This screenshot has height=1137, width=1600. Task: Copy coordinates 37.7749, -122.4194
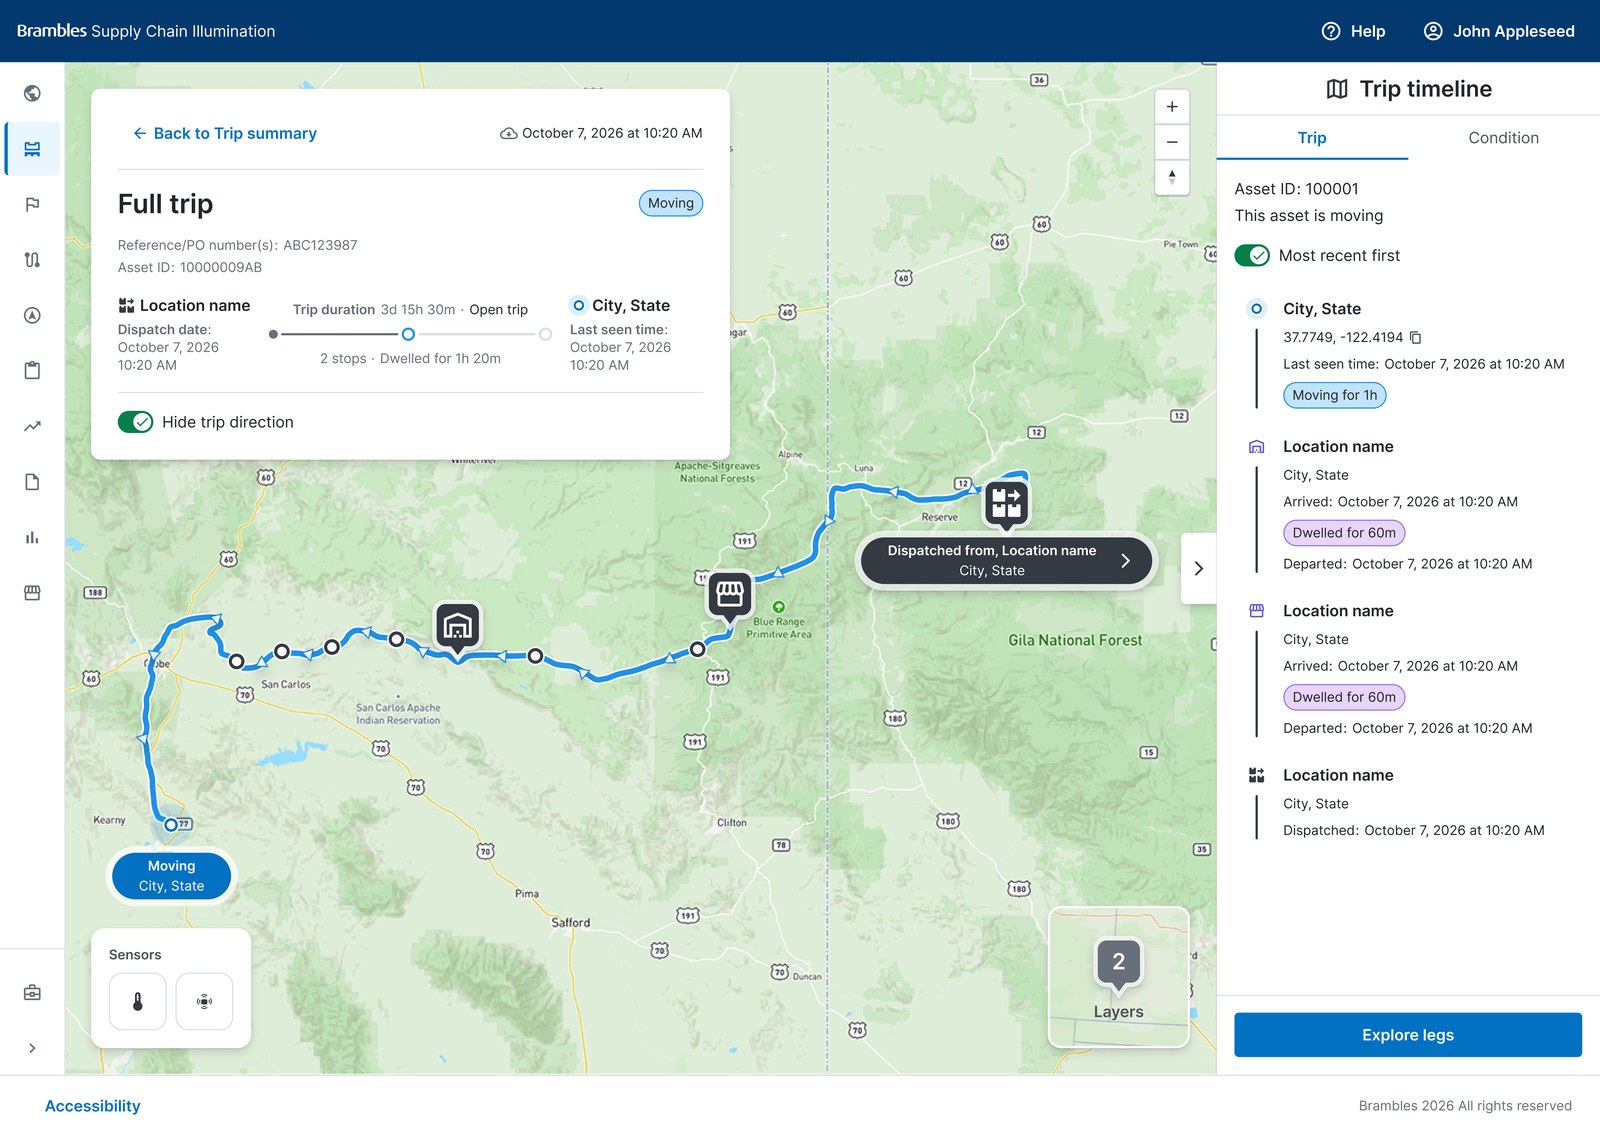[x=1416, y=338]
